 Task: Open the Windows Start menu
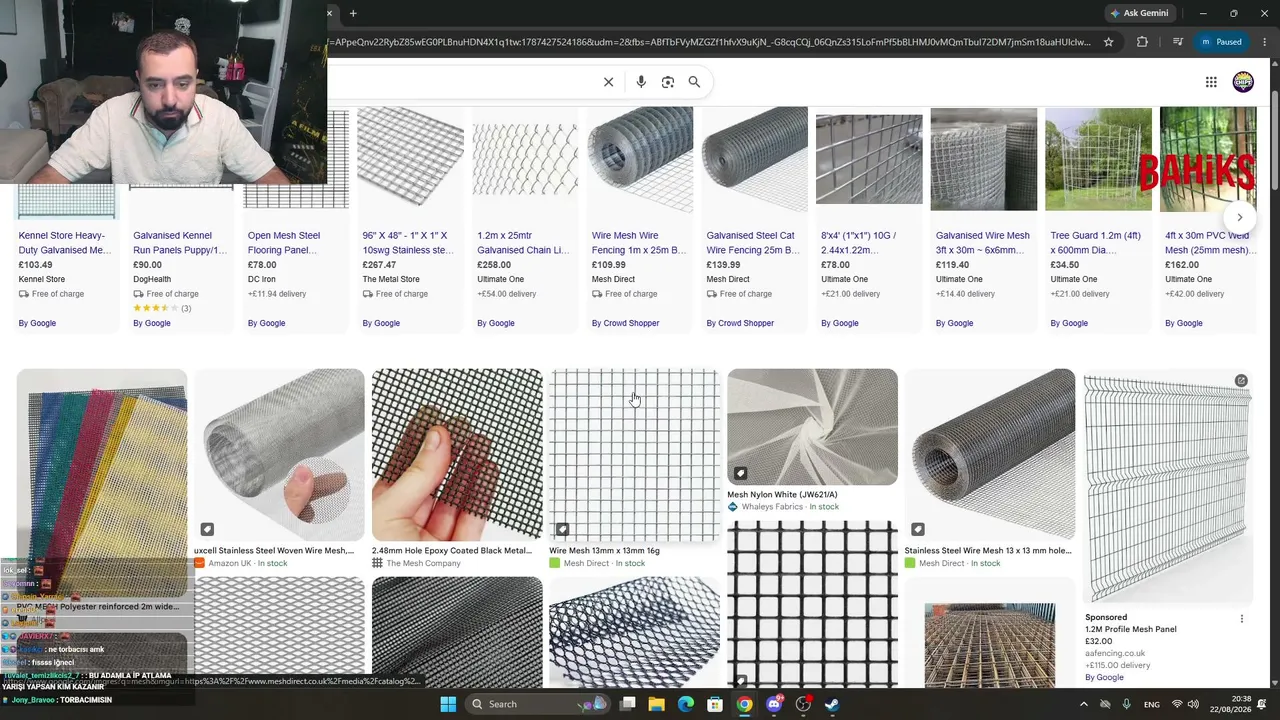tap(448, 704)
